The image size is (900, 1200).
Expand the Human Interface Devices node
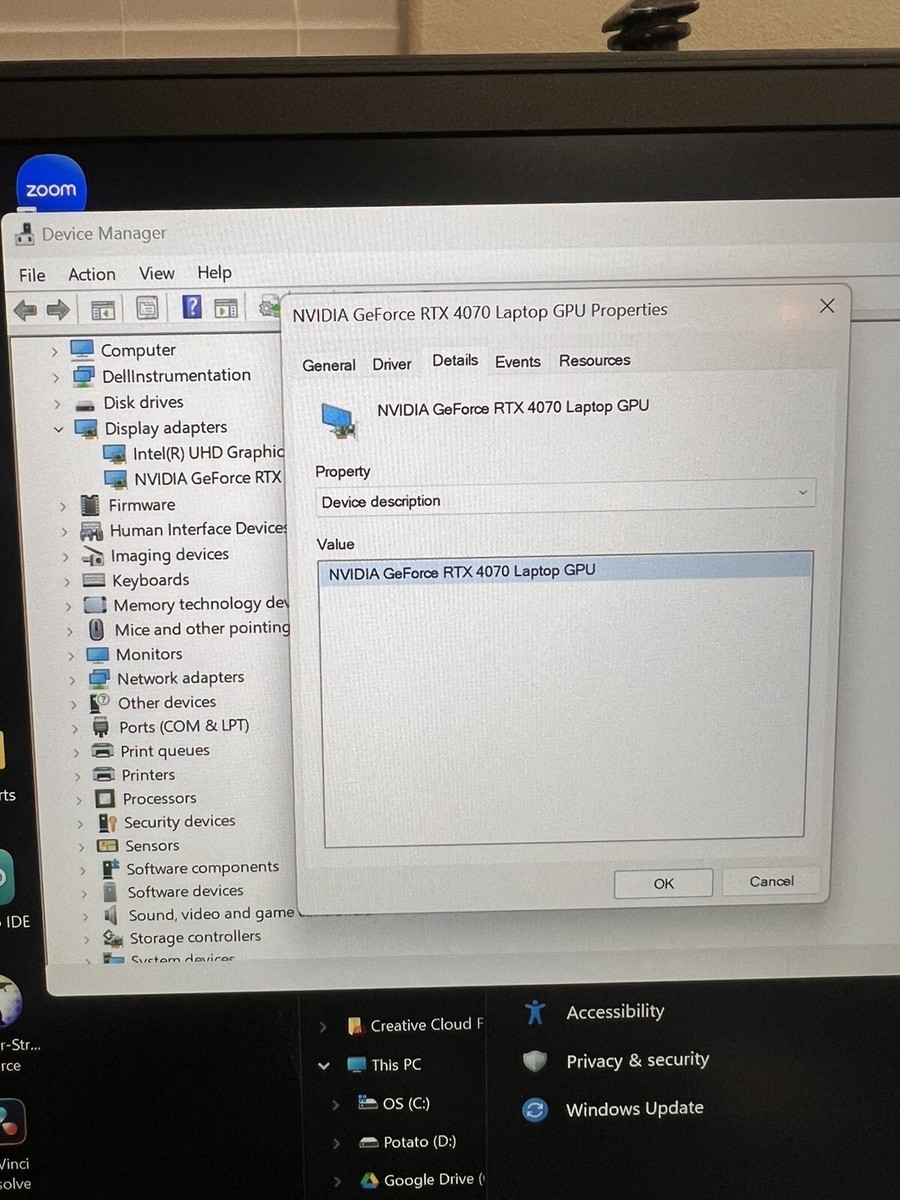pyautogui.click(x=65, y=532)
